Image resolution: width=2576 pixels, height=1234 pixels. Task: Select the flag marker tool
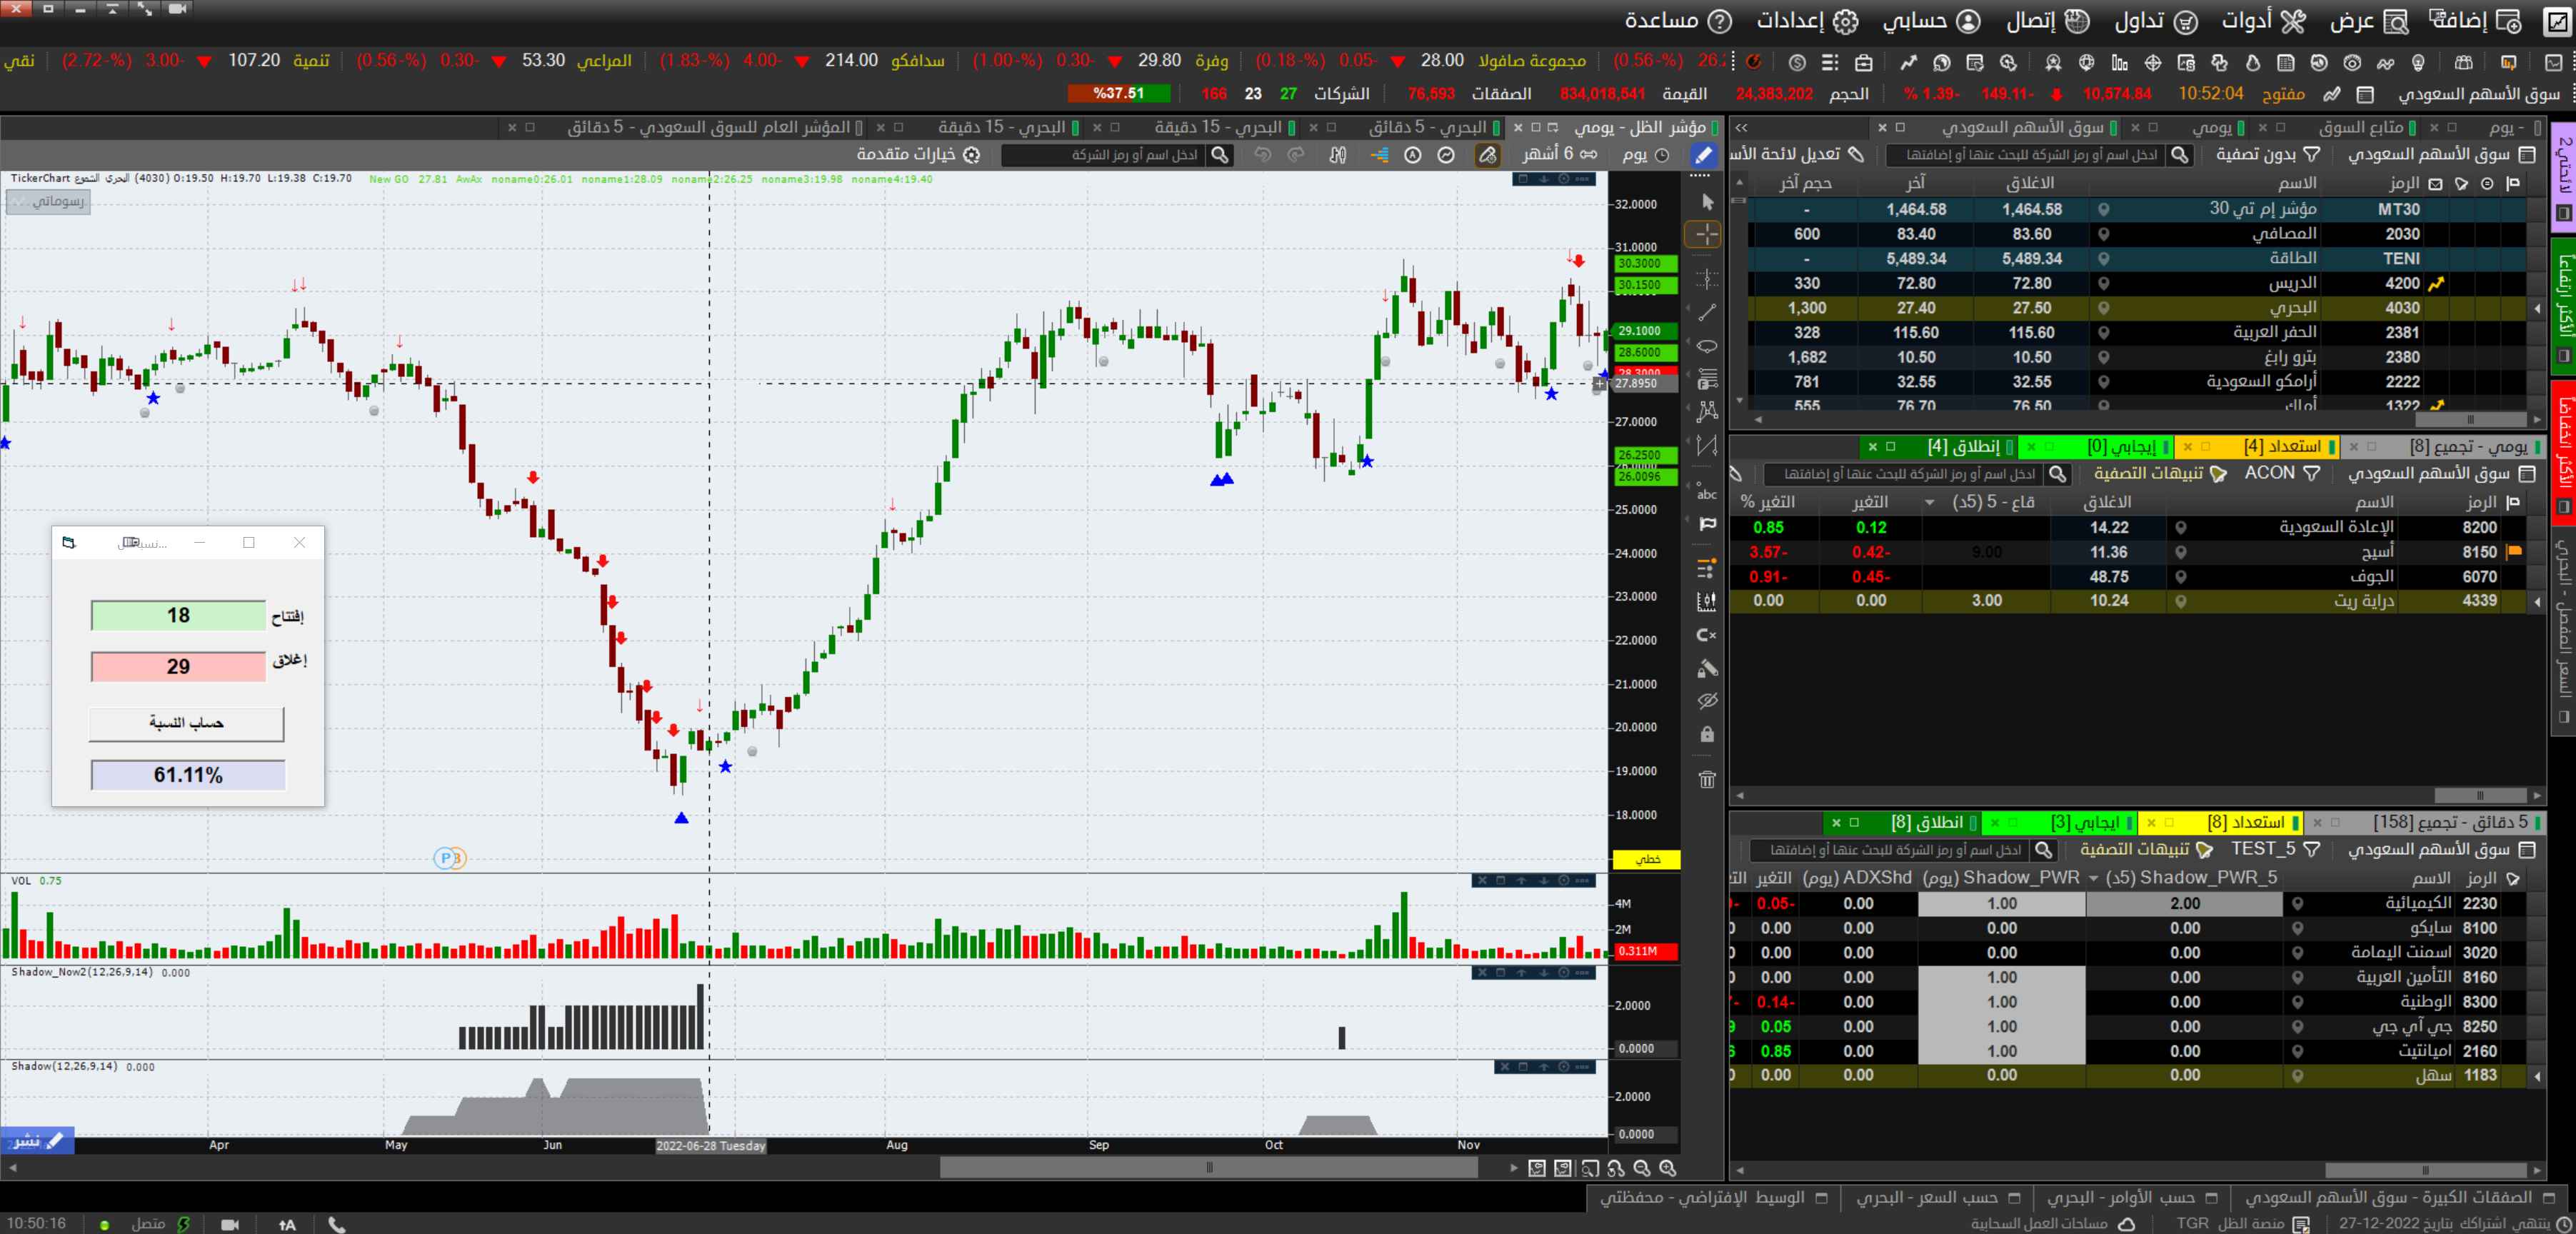click(1707, 524)
